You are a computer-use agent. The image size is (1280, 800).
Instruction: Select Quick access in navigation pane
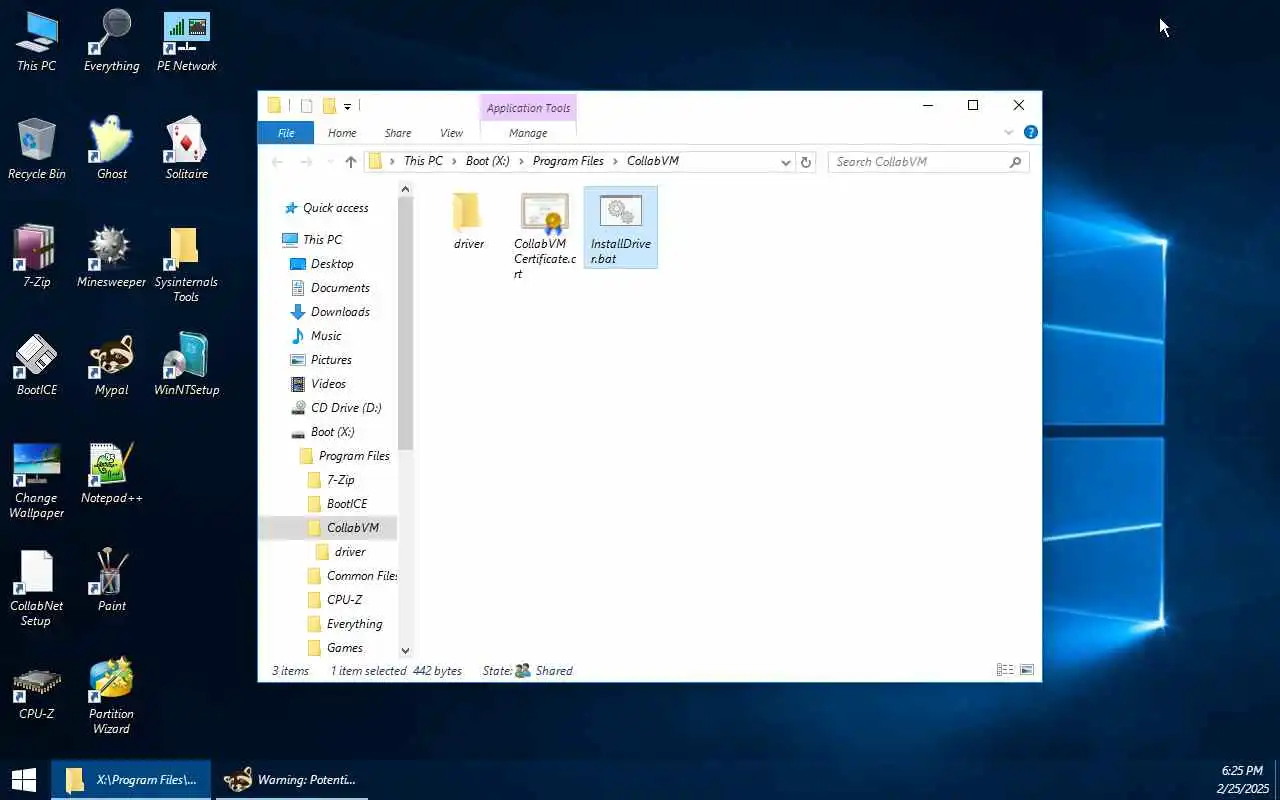[x=335, y=208]
